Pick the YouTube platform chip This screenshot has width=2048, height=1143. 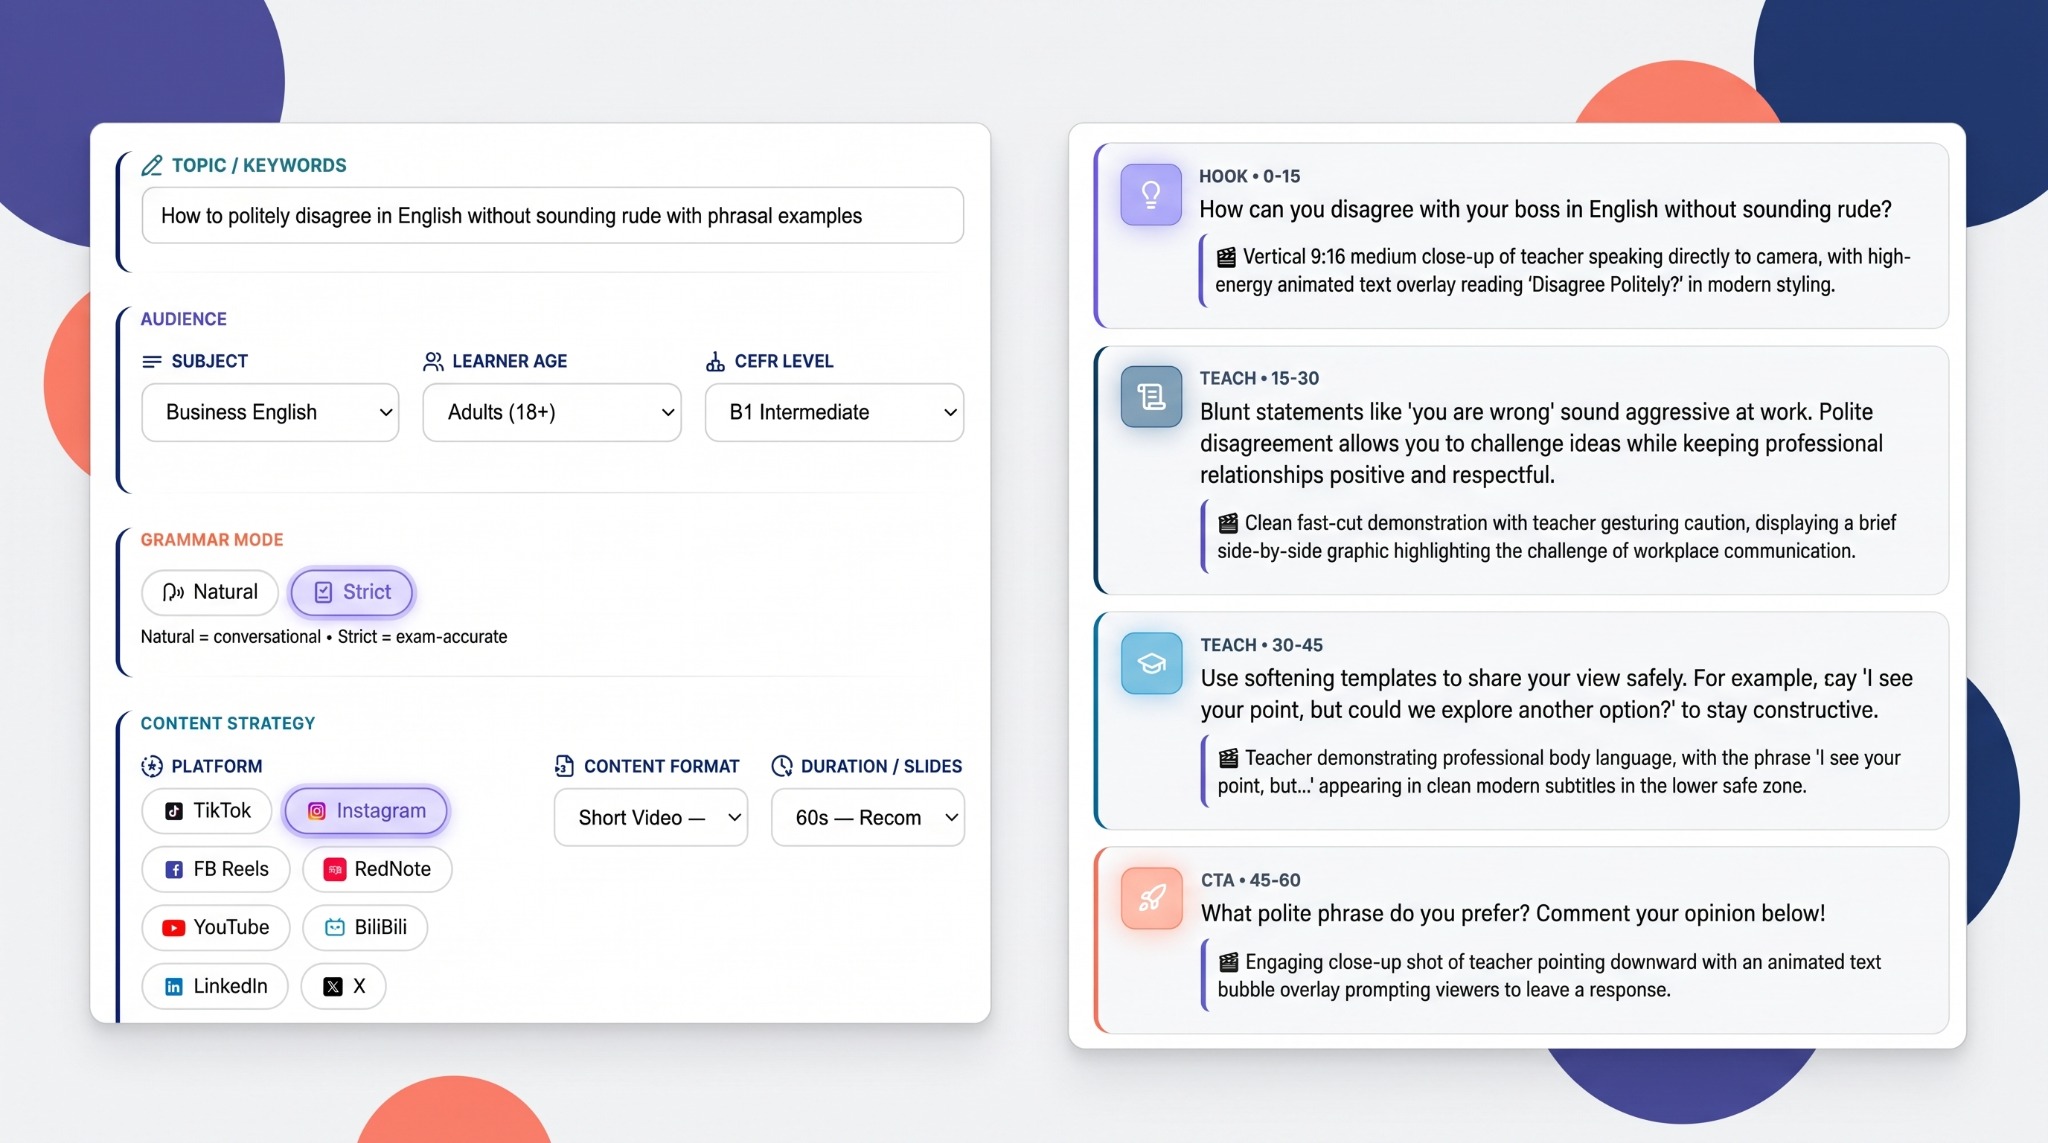(x=216, y=927)
